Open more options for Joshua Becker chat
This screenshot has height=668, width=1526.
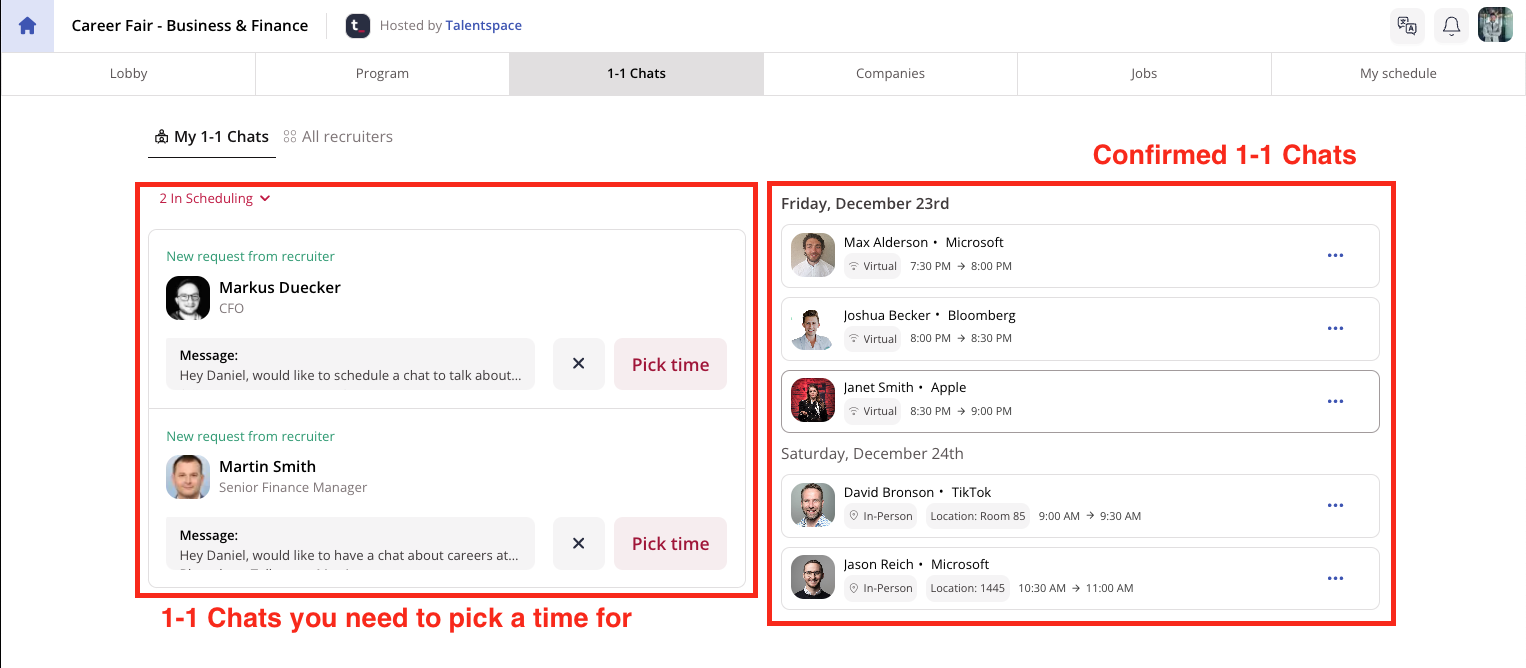1335,328
